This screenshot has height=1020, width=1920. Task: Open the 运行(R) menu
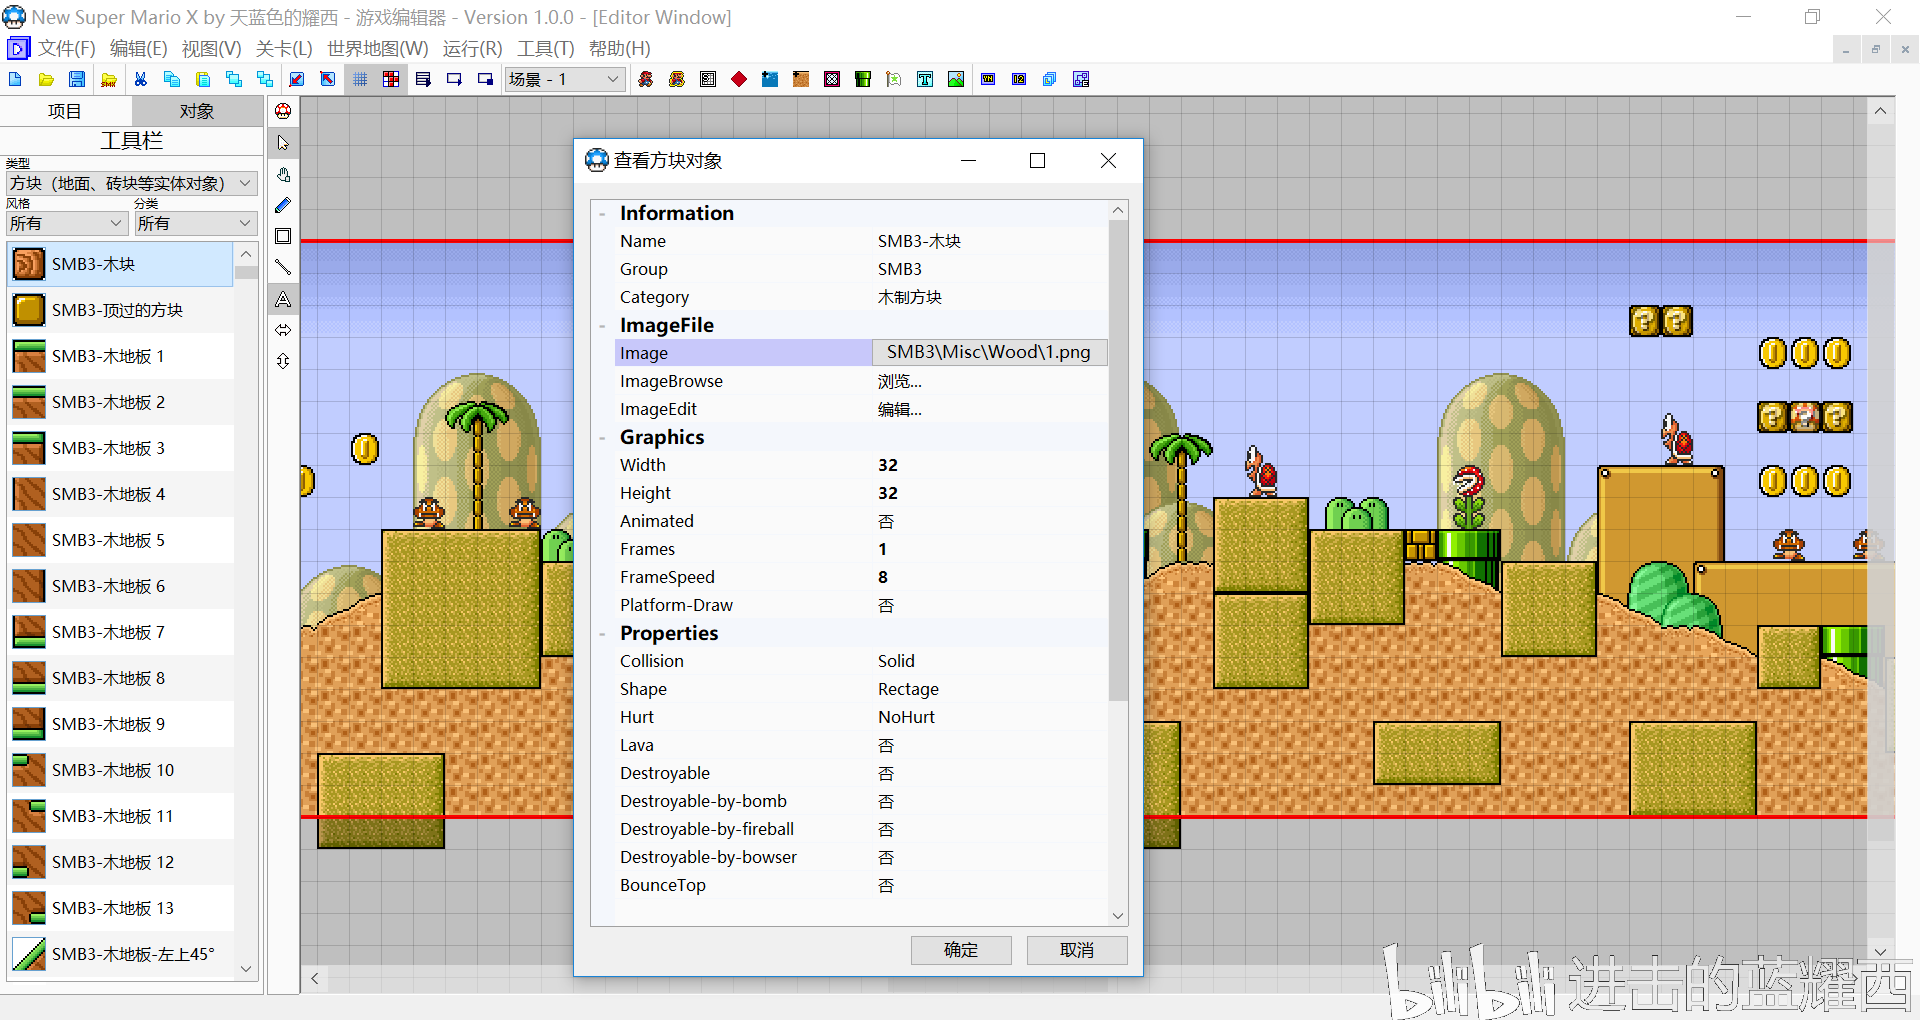point(472,48)
